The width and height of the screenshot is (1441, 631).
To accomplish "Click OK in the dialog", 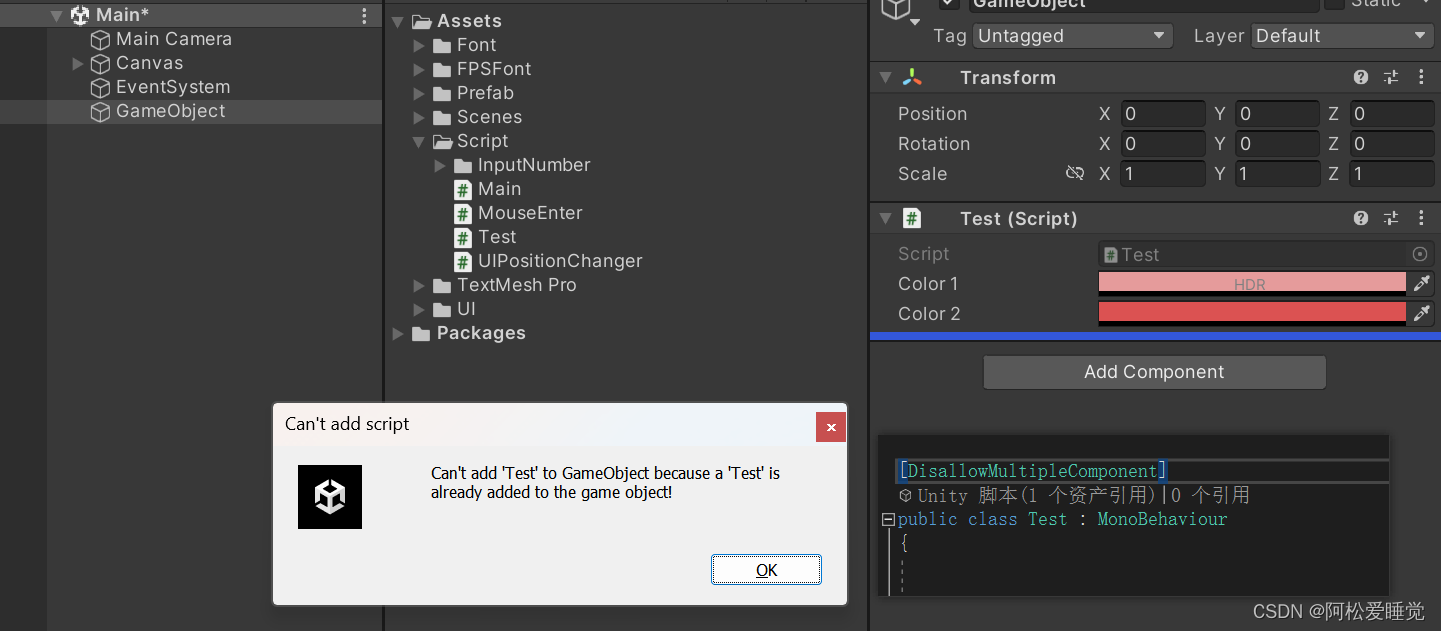I will 766,570.
